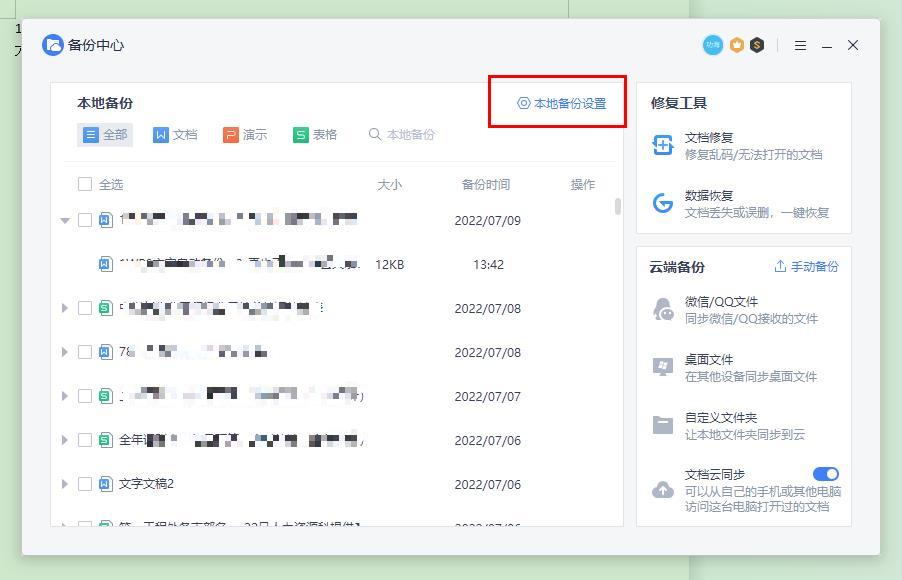The image size is (902, 580).
Task: Expand the 文字文稿2 backup entry
Action: point(64,484)
